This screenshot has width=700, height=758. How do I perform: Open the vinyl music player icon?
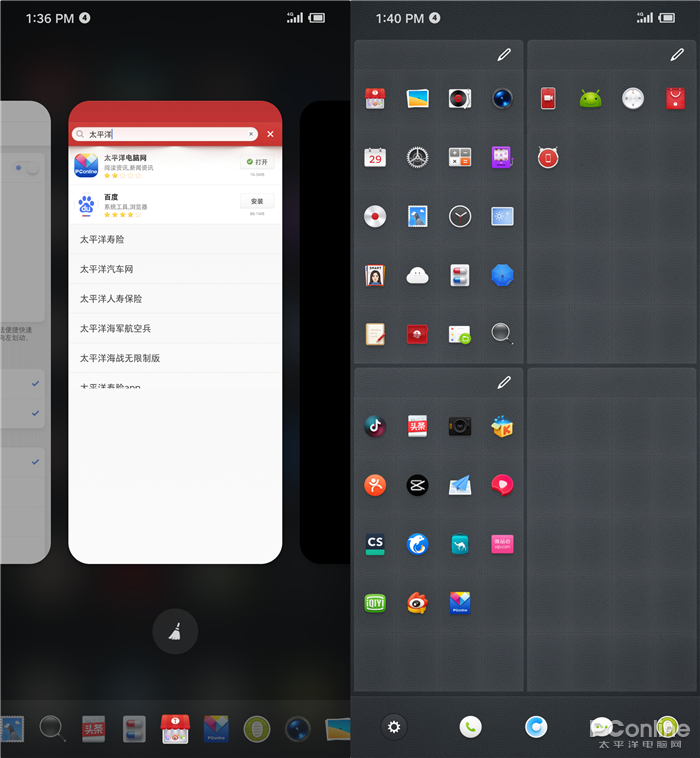460,99
